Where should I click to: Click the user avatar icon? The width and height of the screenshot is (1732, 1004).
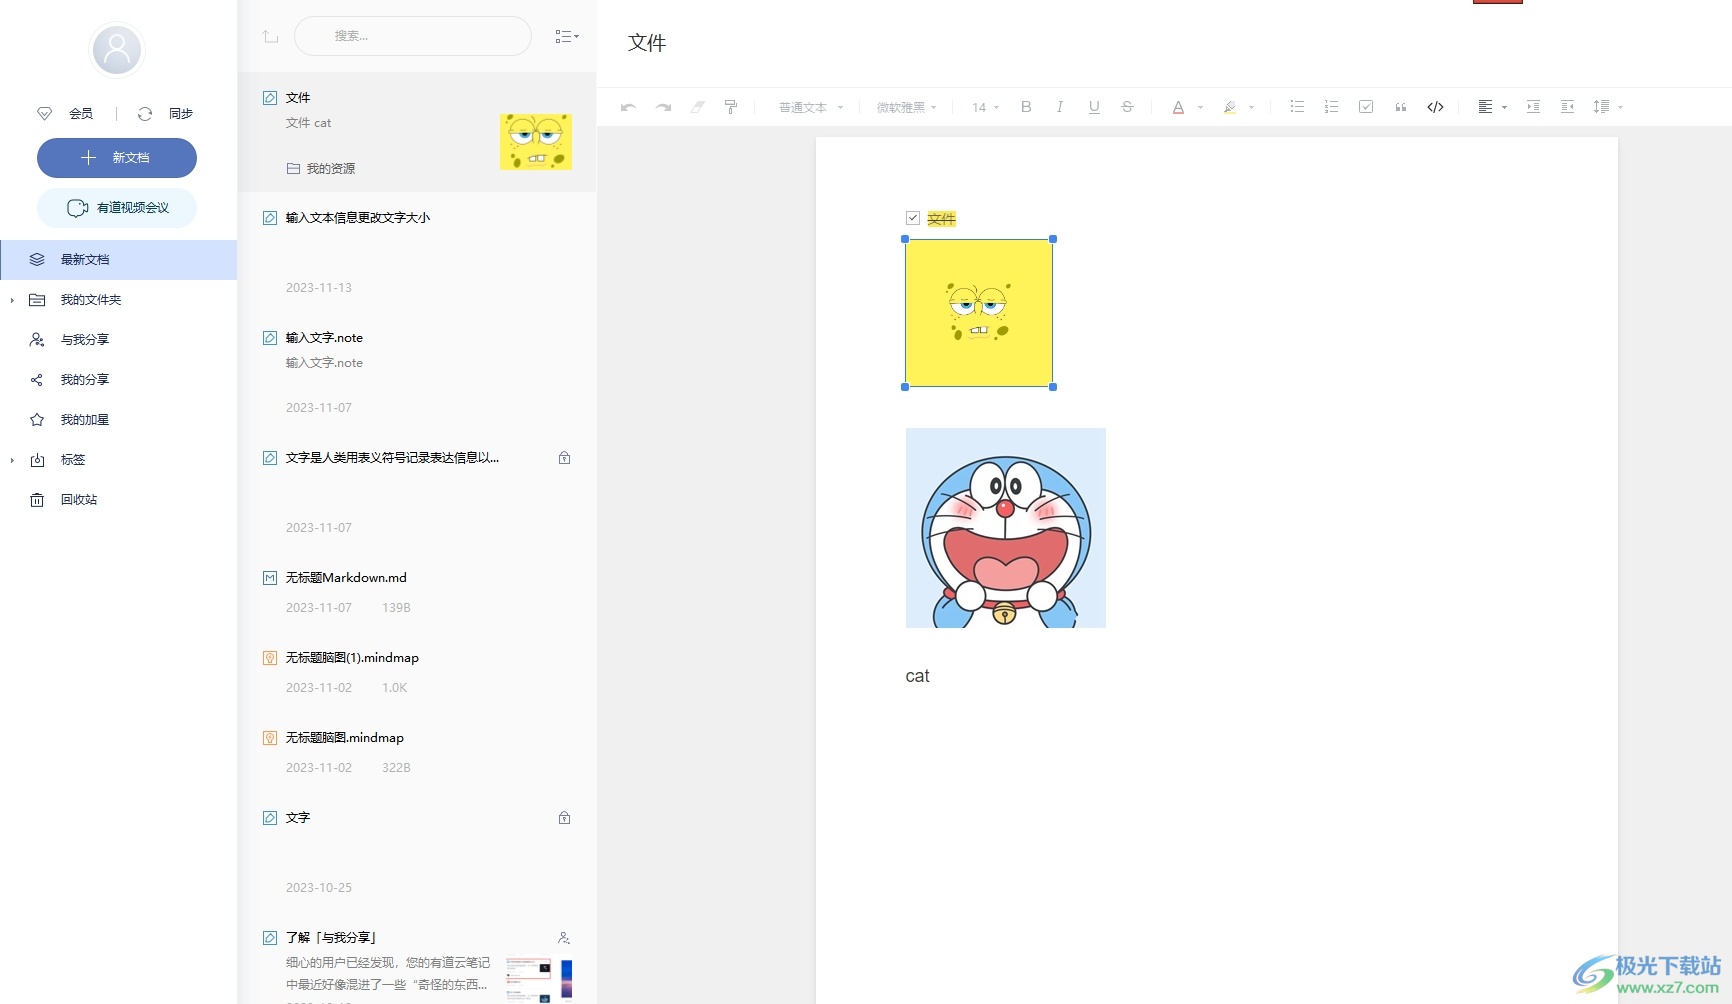[x=117, y=50]
